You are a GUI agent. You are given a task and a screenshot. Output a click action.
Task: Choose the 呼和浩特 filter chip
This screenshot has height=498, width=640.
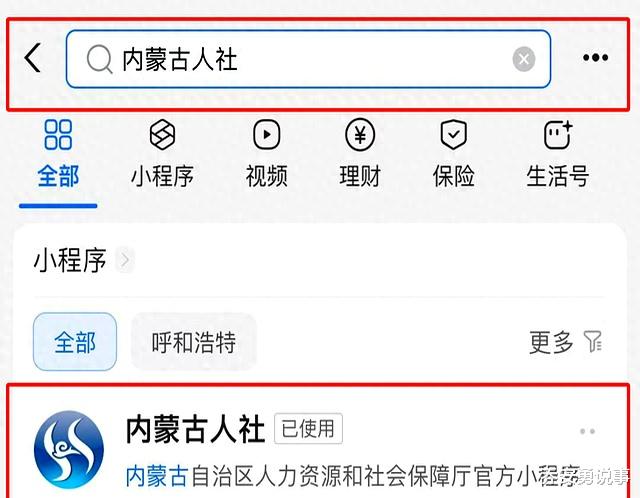pos(194,342)
